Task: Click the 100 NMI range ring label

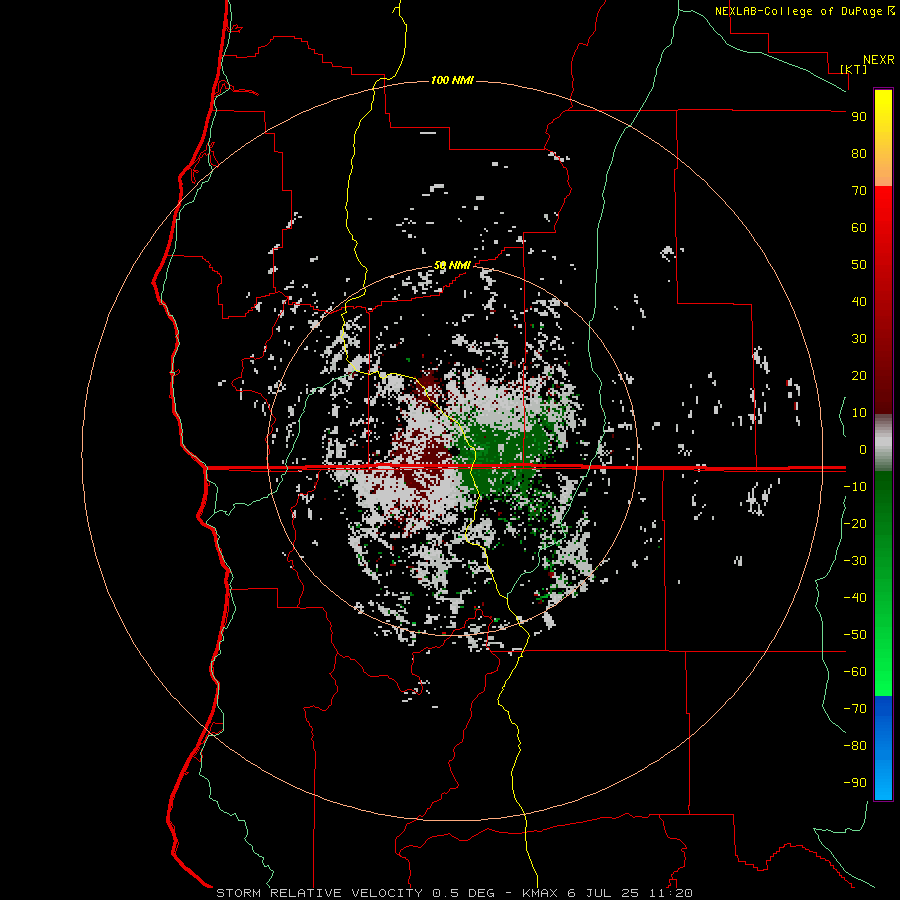Action: tap(452, 80)
